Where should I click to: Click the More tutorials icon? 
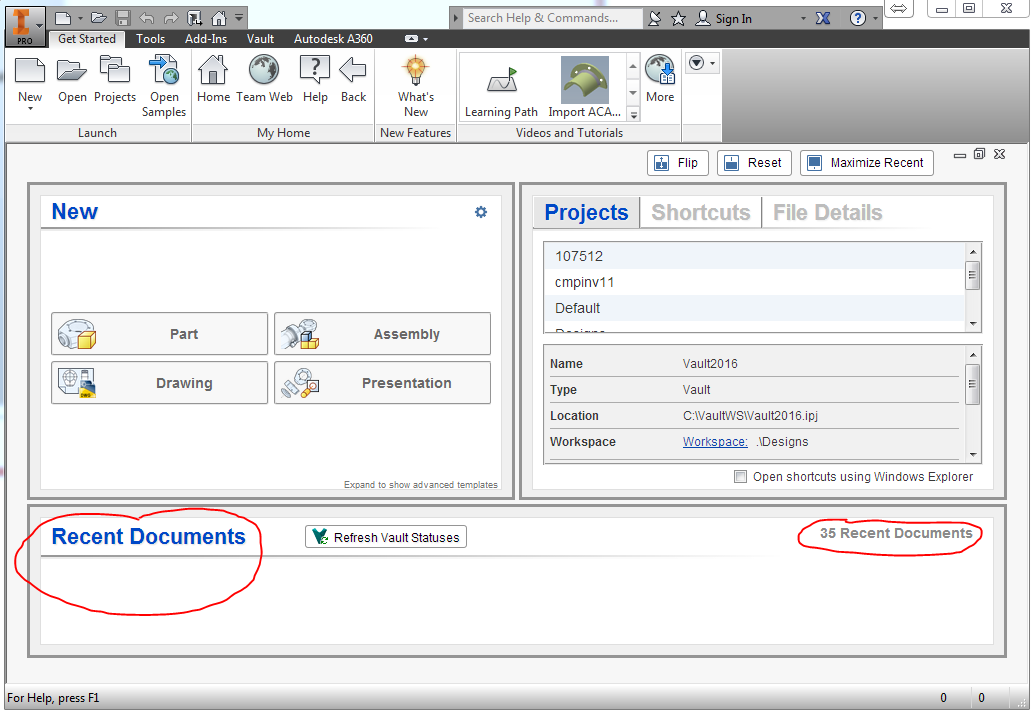659,70
